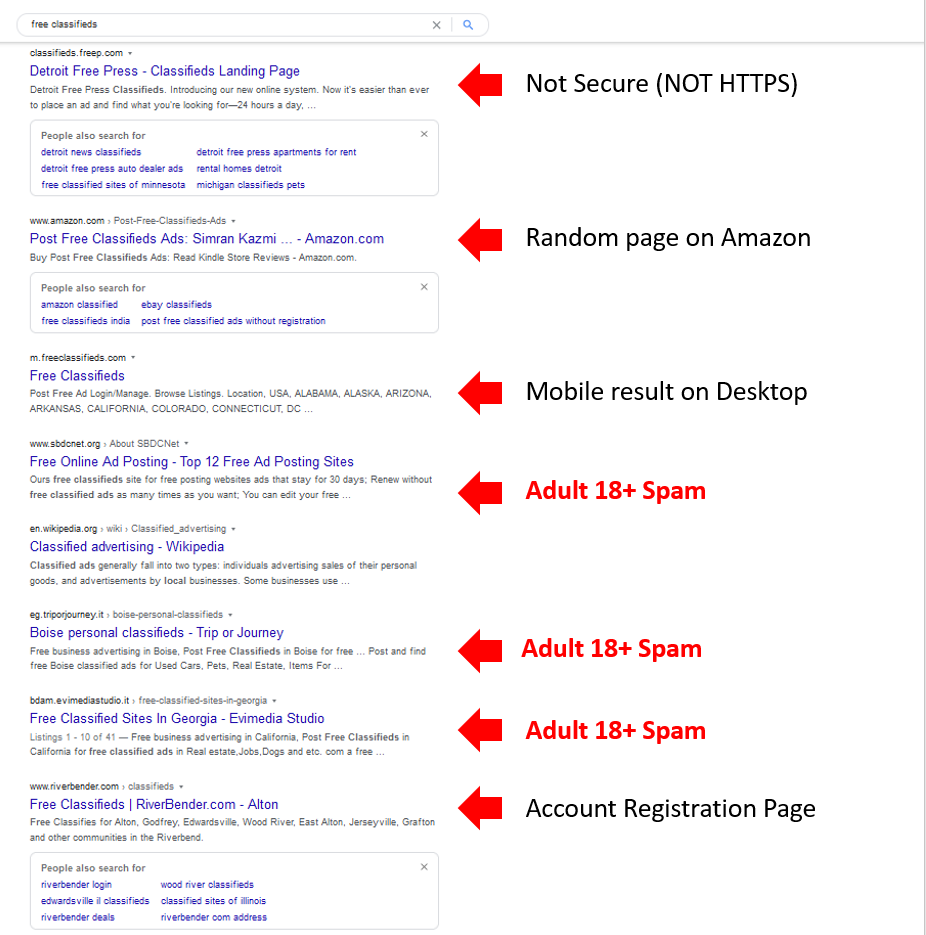Viewport: 926px width, 935px height.
Task: Dismiss the Detroit 'People also search for' box
Action: coord(424,134)
